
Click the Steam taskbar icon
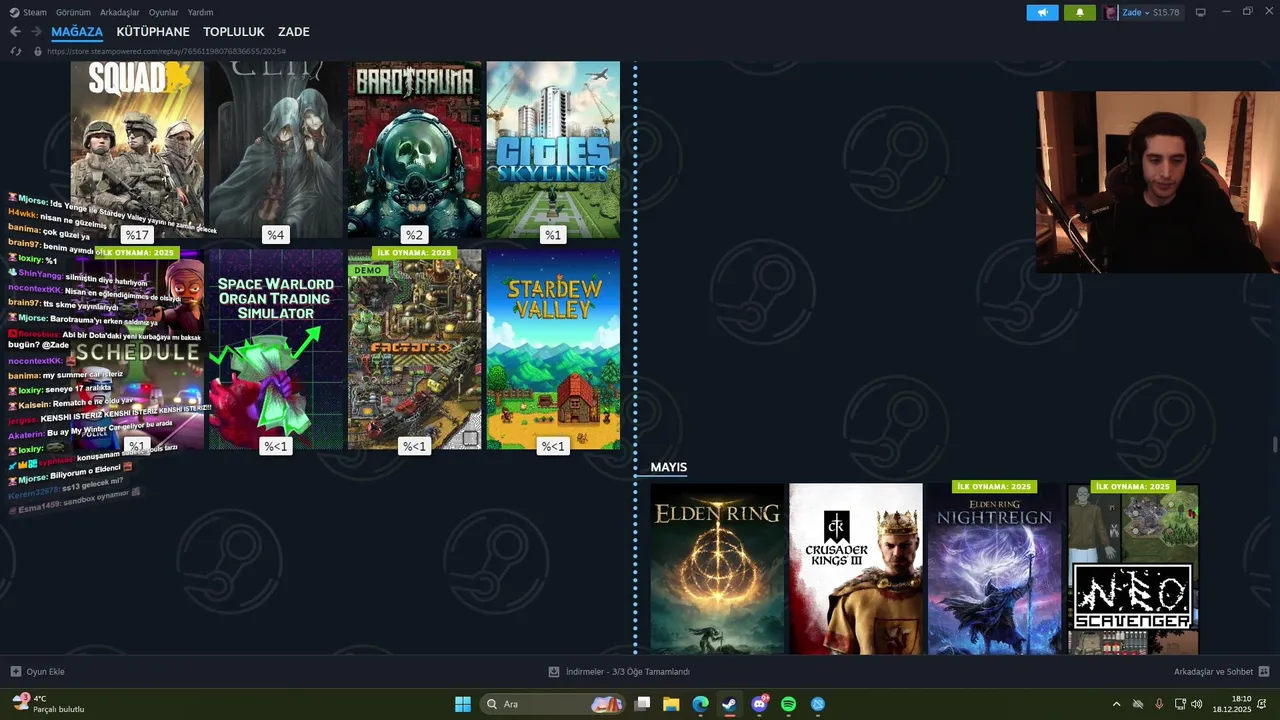(729, 704)
